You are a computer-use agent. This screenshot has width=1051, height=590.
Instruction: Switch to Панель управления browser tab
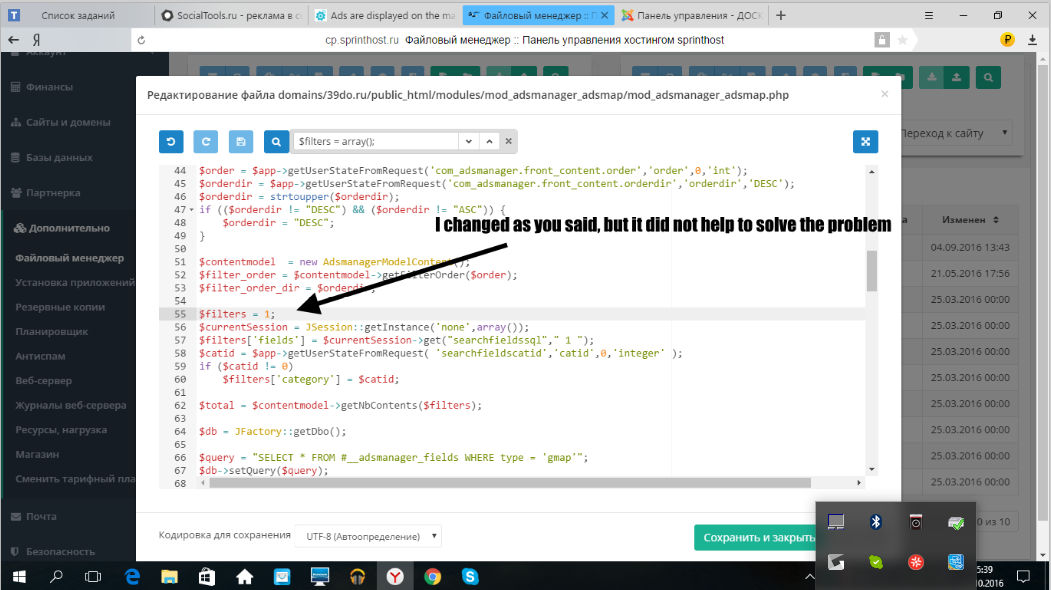(692, 15)
